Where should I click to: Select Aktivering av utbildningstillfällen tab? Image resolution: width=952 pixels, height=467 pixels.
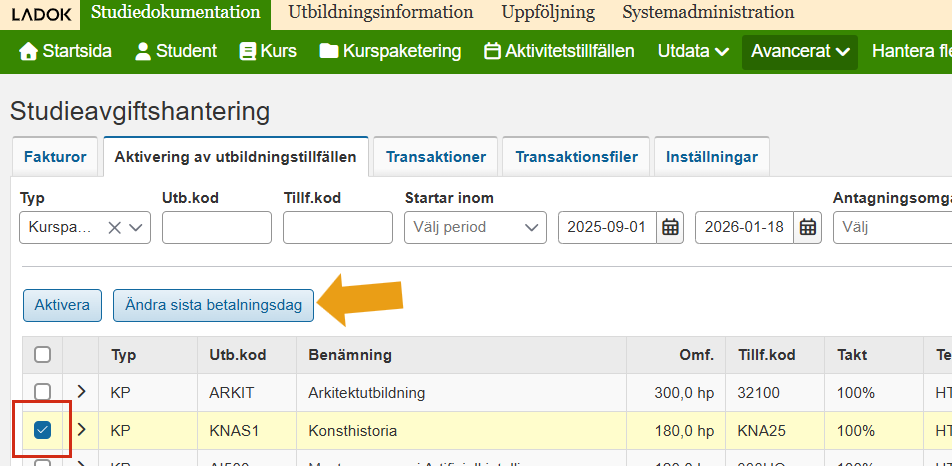pyautogui.click(x=236, y=157)
